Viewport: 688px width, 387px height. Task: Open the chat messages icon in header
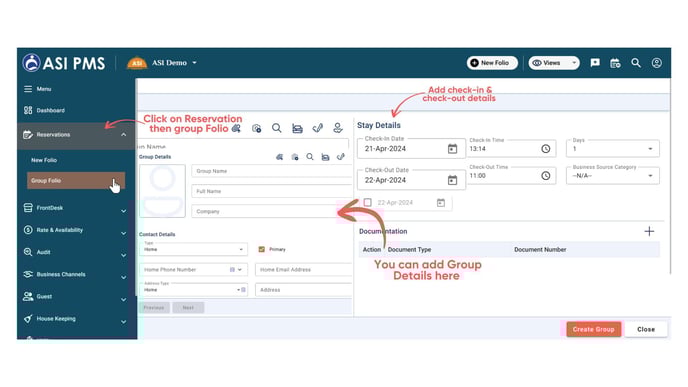(x=595, y=63)
